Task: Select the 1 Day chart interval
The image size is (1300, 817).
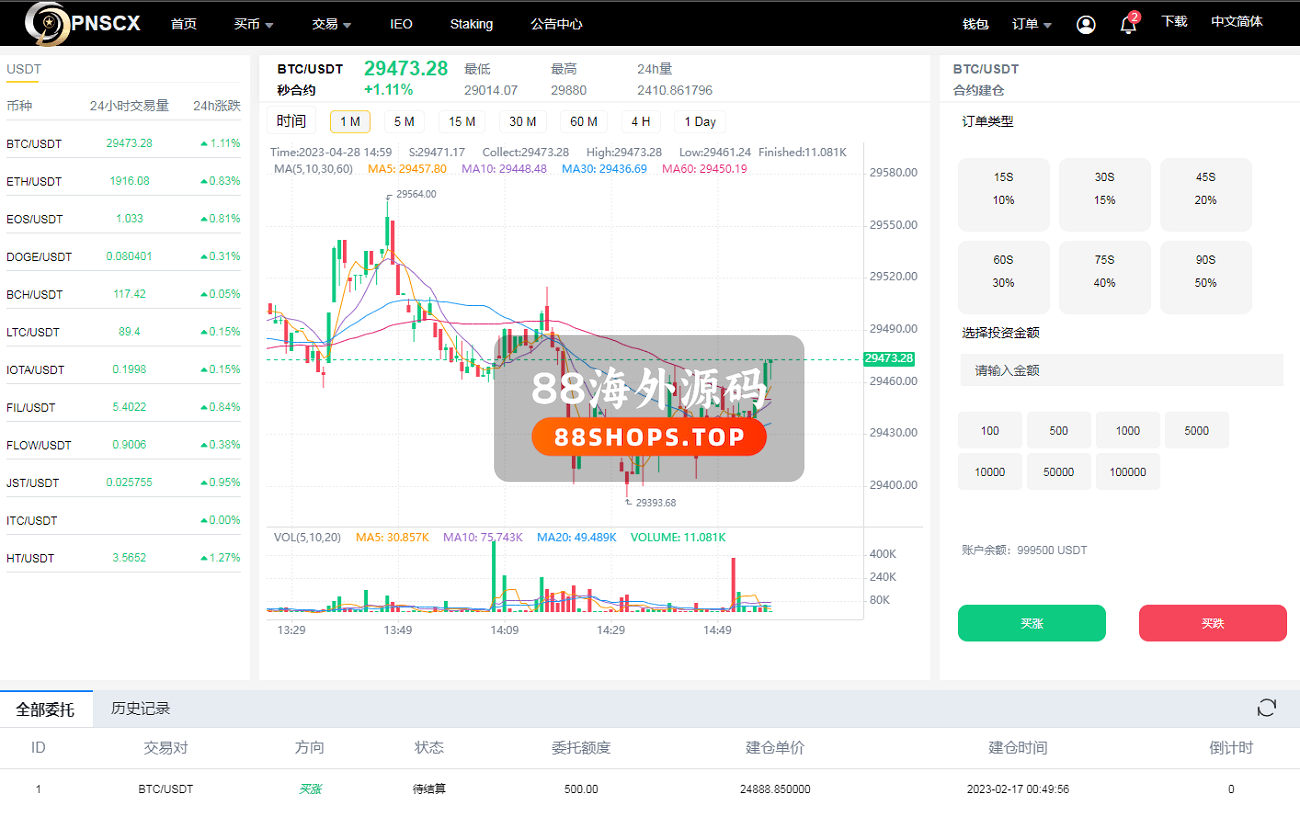Action: click(x=699, y=121)
